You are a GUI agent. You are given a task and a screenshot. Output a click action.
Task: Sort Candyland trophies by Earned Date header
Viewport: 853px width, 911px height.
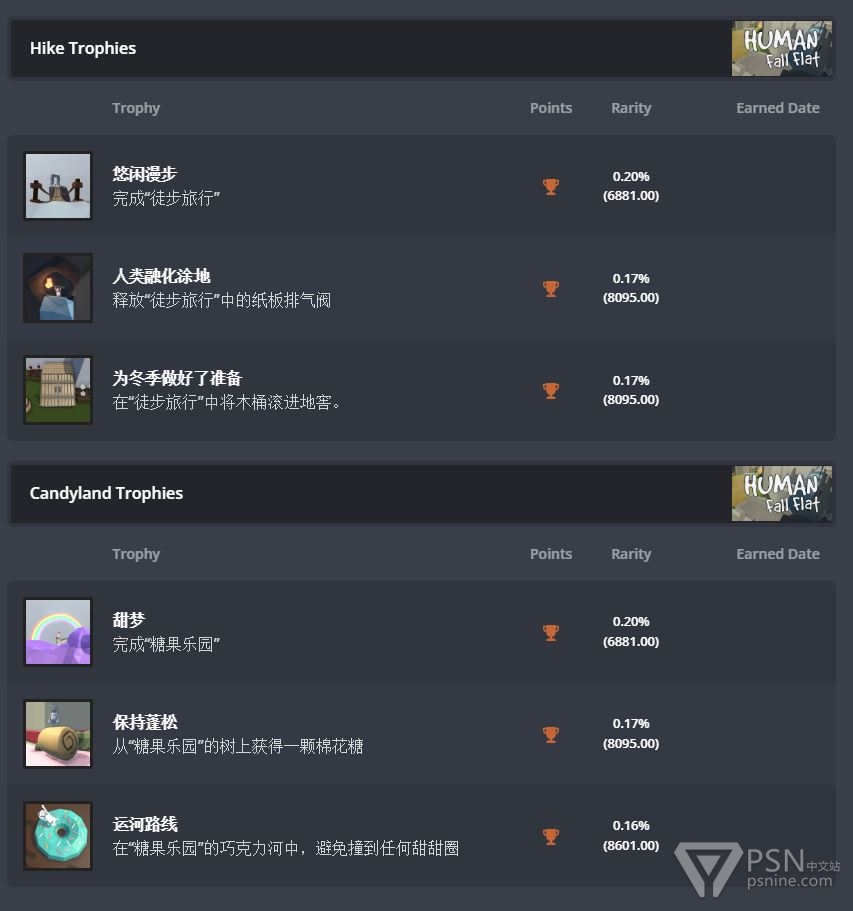[x=778, y=554]
